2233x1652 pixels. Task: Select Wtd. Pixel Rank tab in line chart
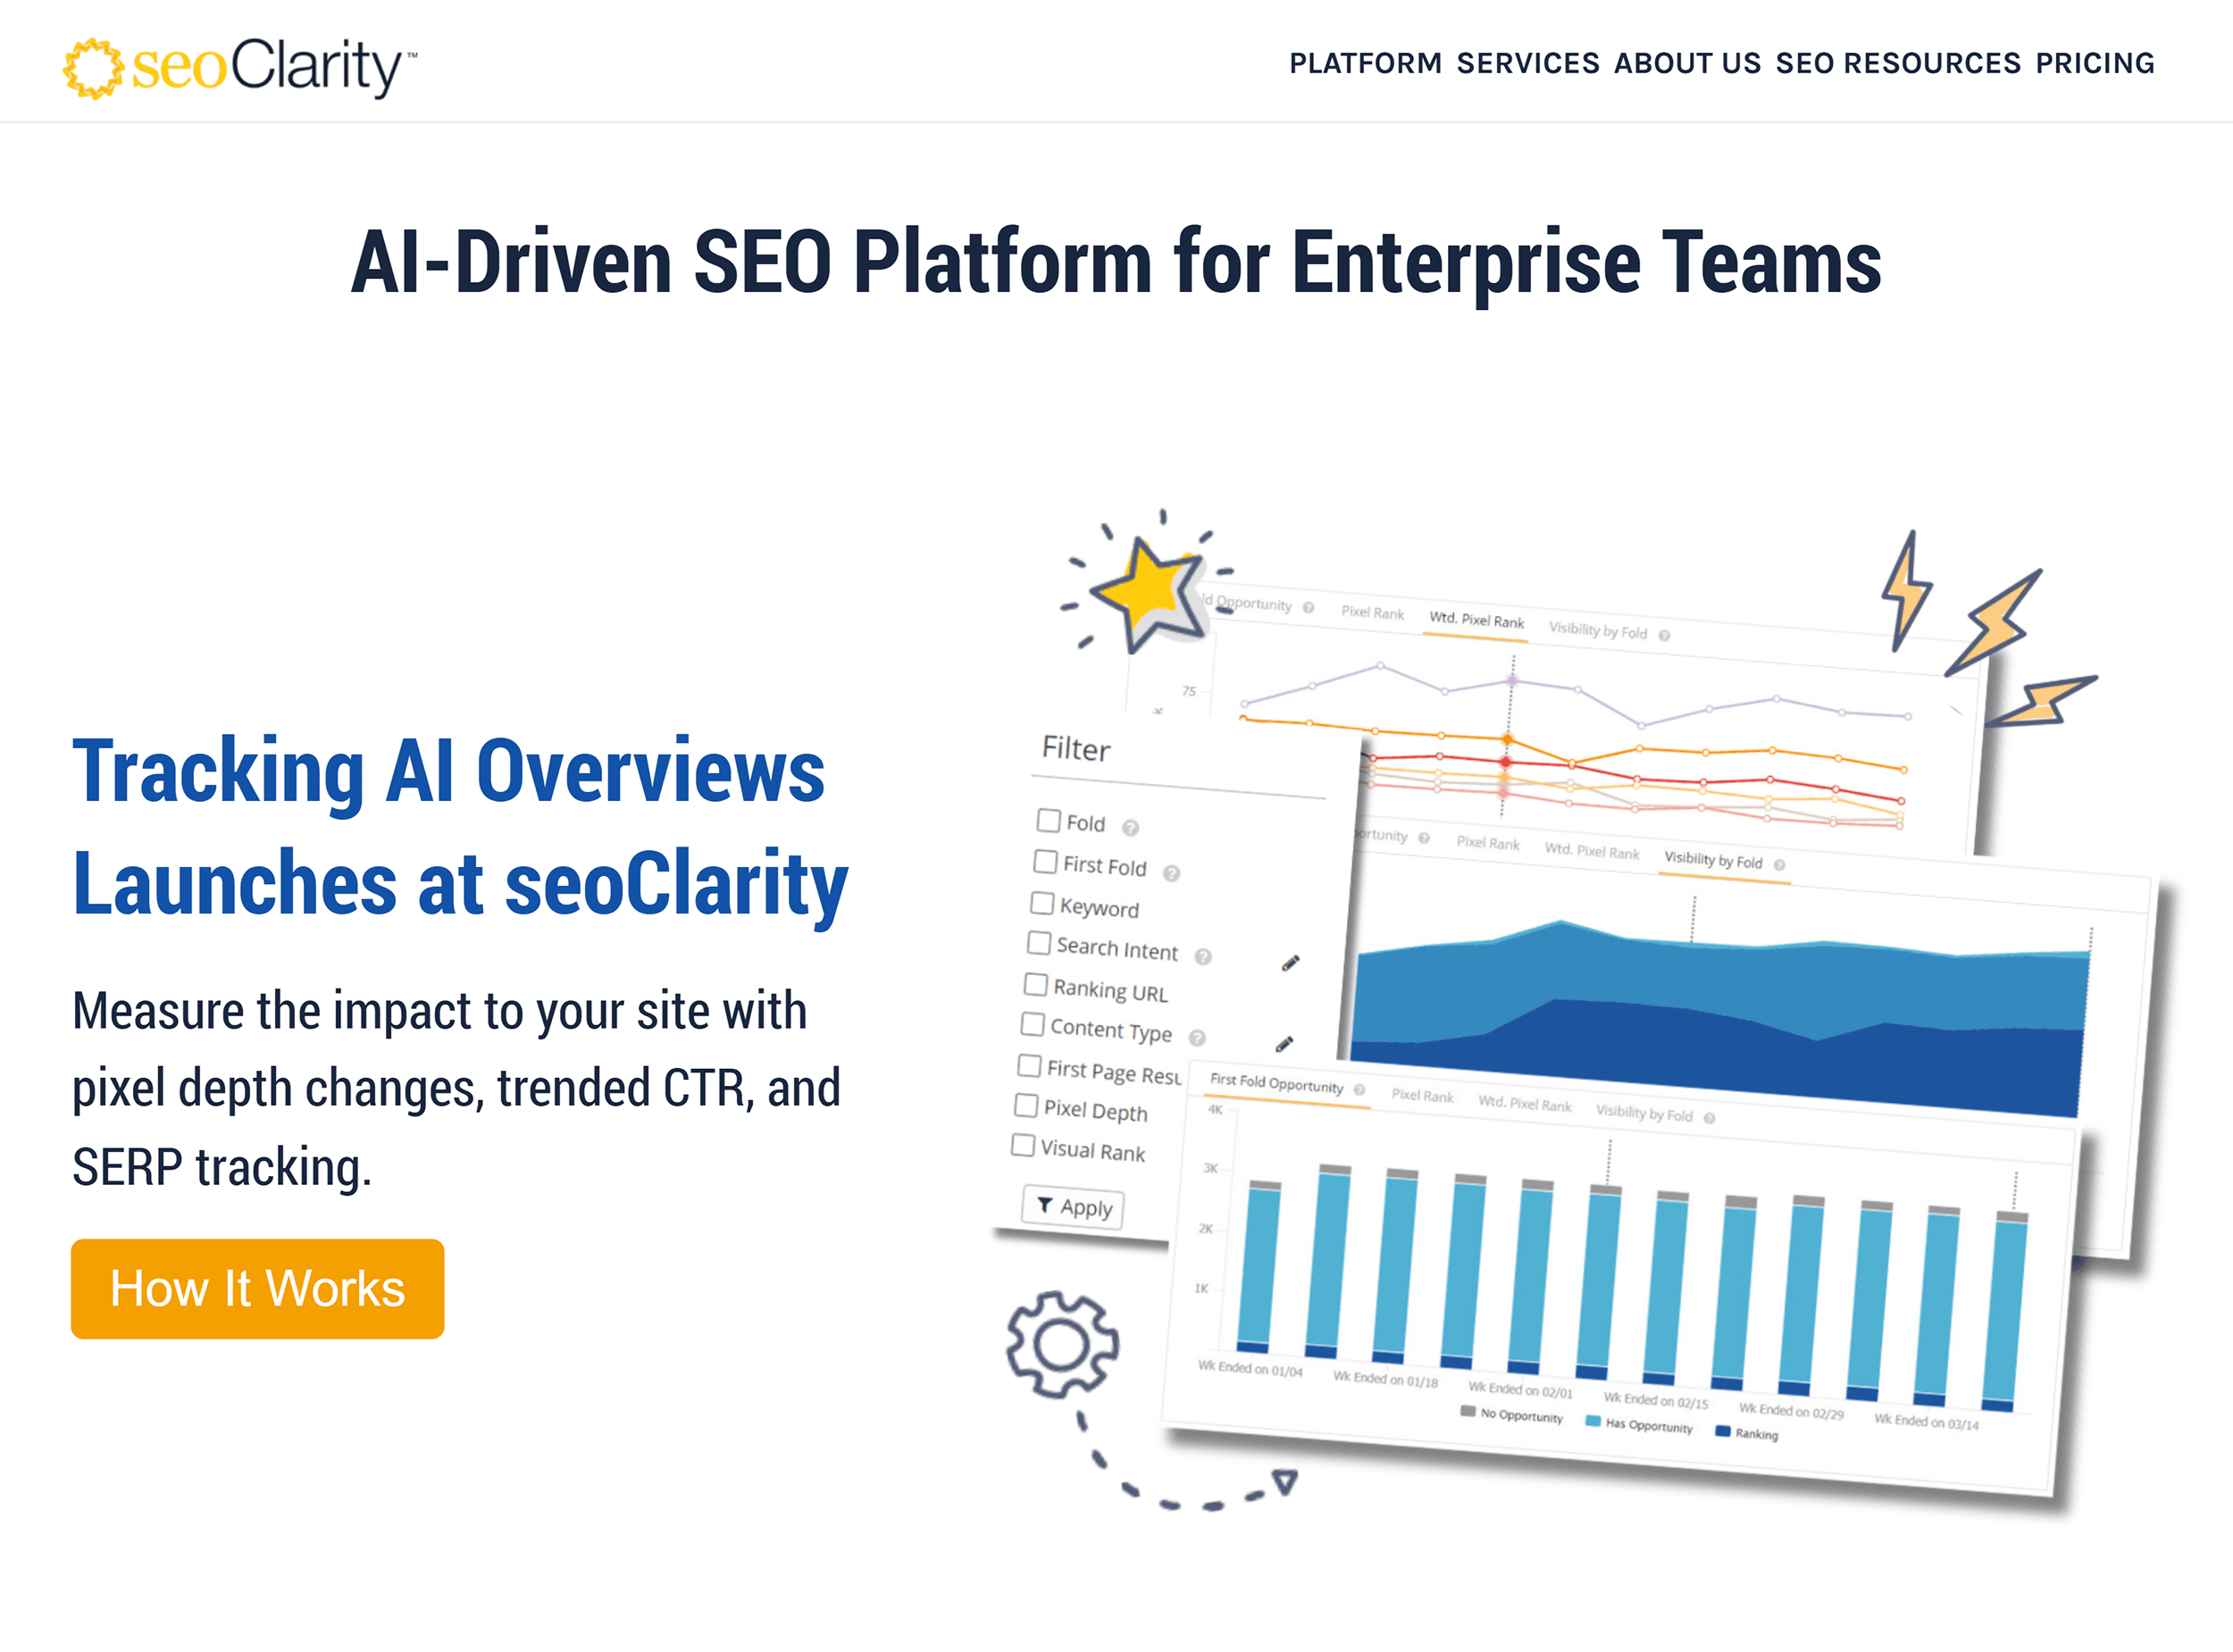tap(1476, 620)
